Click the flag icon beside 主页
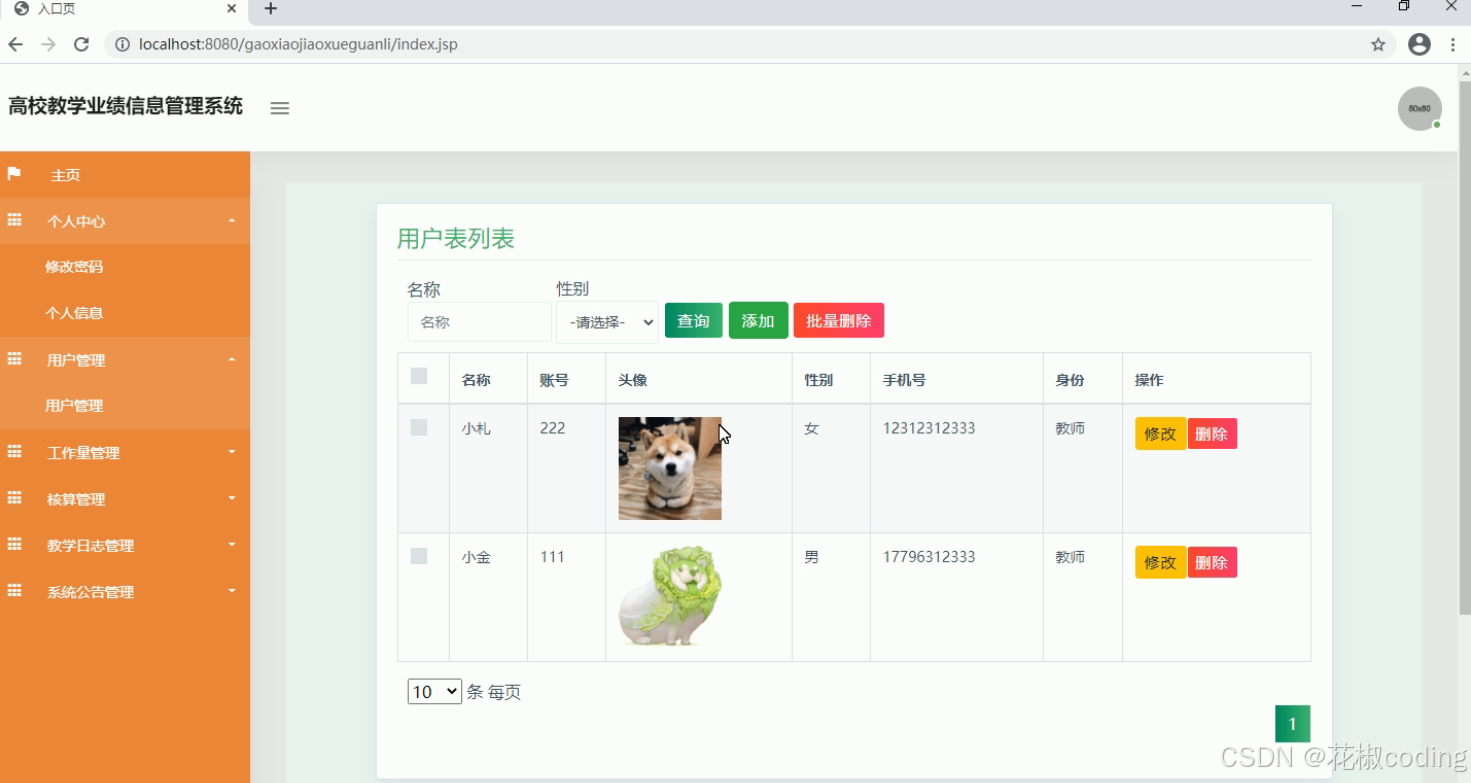Screen dimensions: 1471x783 (x=13, y=174)
